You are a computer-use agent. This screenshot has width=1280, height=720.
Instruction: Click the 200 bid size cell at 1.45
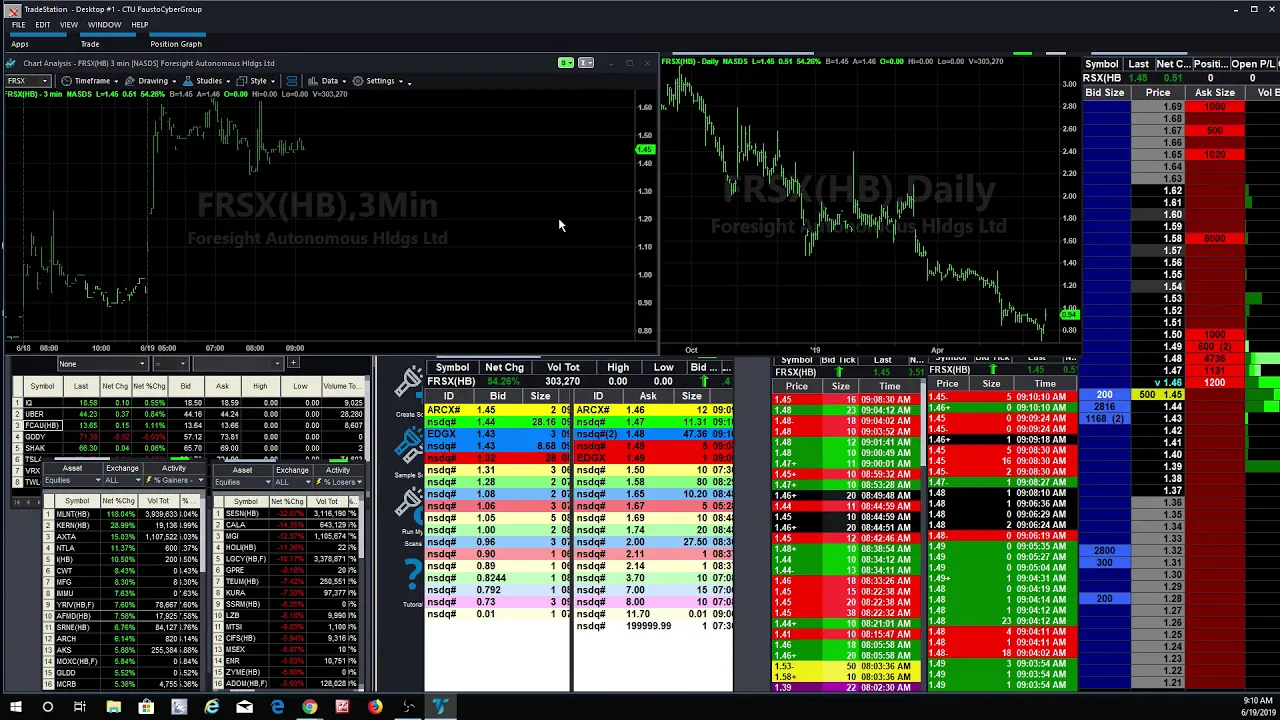pyautogui.click(x=1104, y=394)
